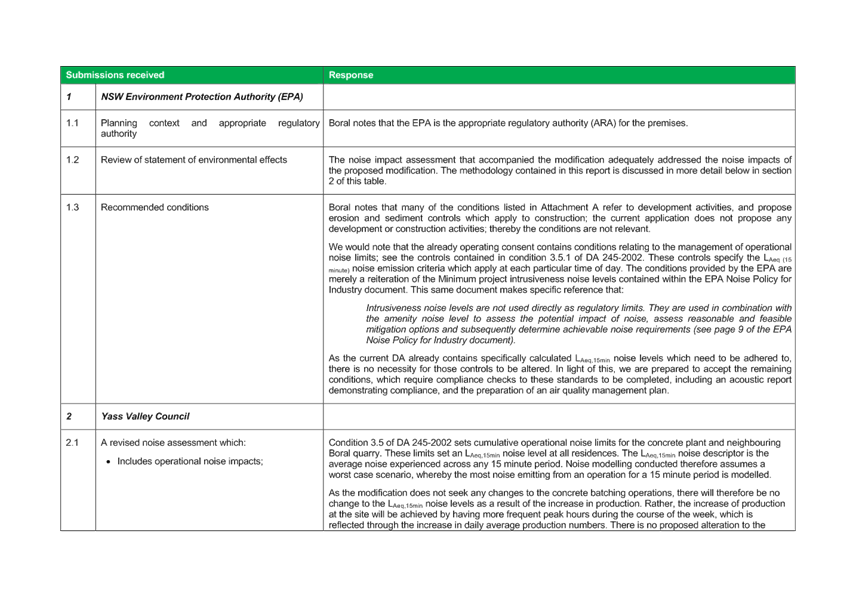Click the response about EPA being the ARA
Image resolution: width=856 pixels, height=599 pixels.
[x=508, y=123]
